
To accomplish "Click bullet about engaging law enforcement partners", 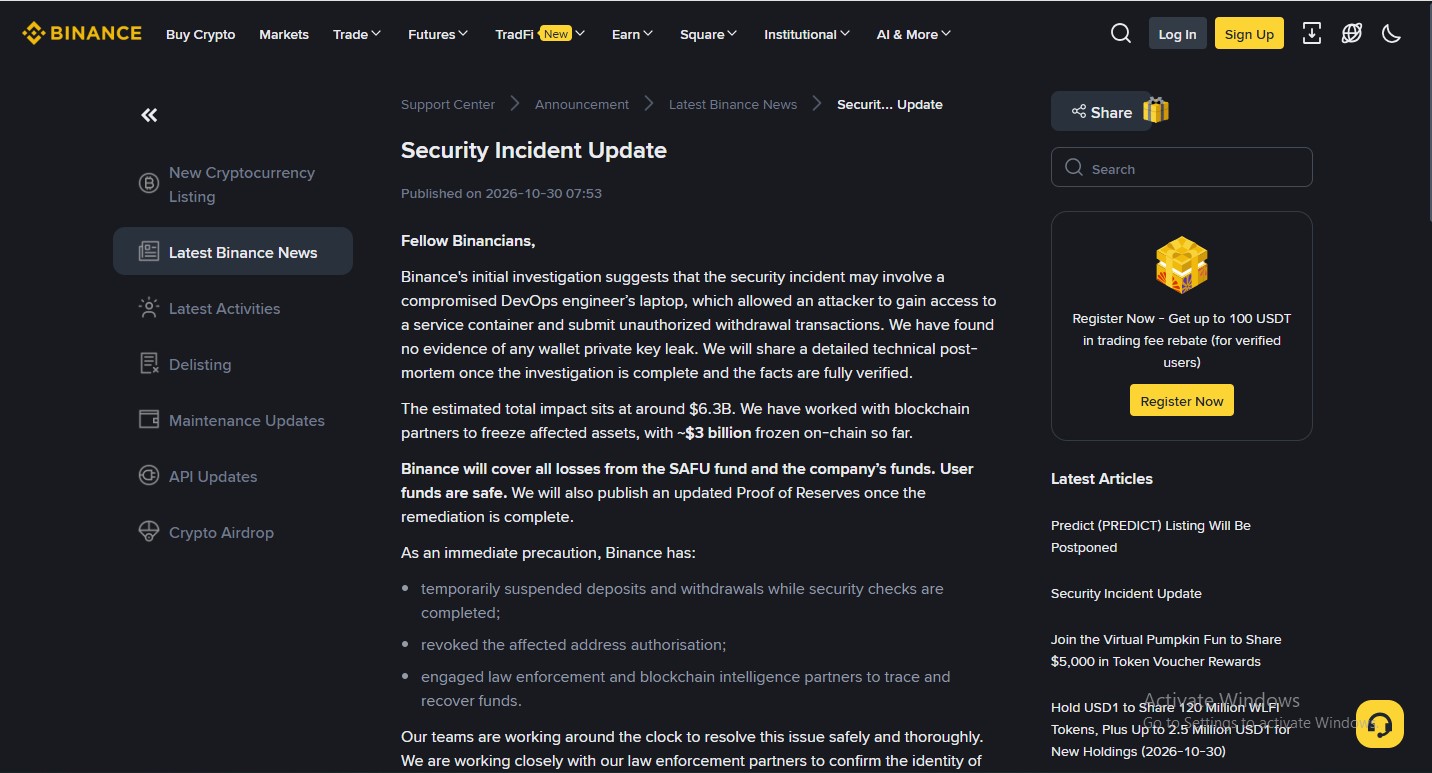I will coord(685,688).
